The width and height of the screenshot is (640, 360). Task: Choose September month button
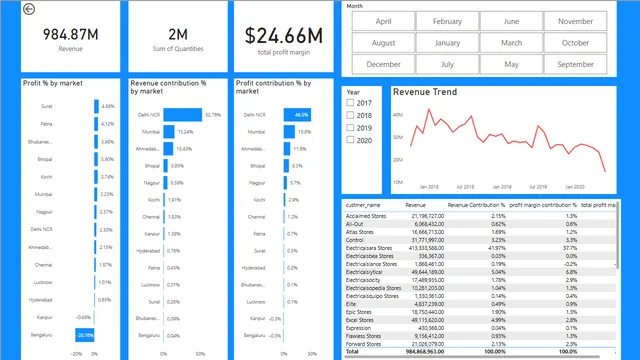coord(576,64)
